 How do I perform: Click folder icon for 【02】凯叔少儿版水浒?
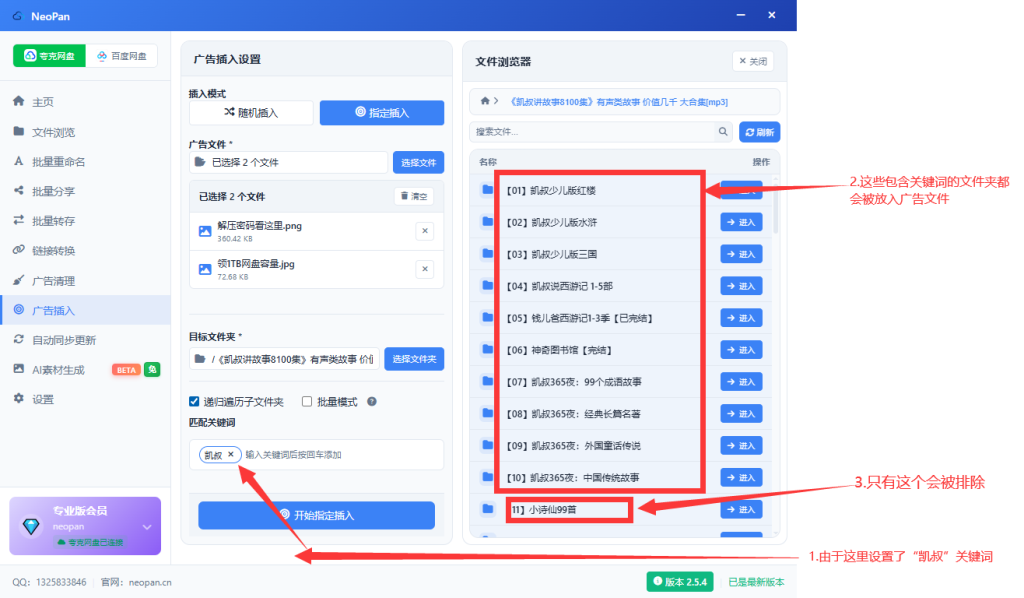tap(487, 221)
